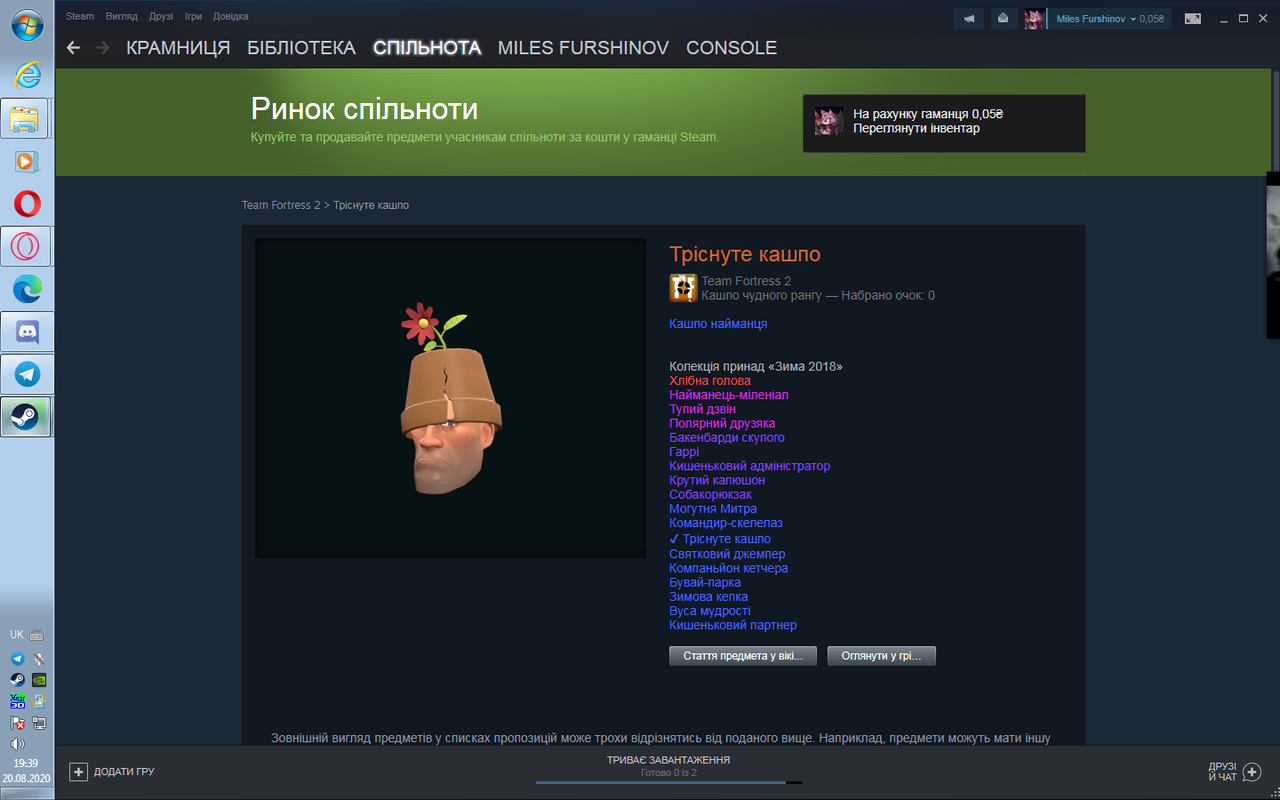The height and width of the screenshot is (800, 1280).
Task: Open Гаррі item link
Action: tap(684, 452)
